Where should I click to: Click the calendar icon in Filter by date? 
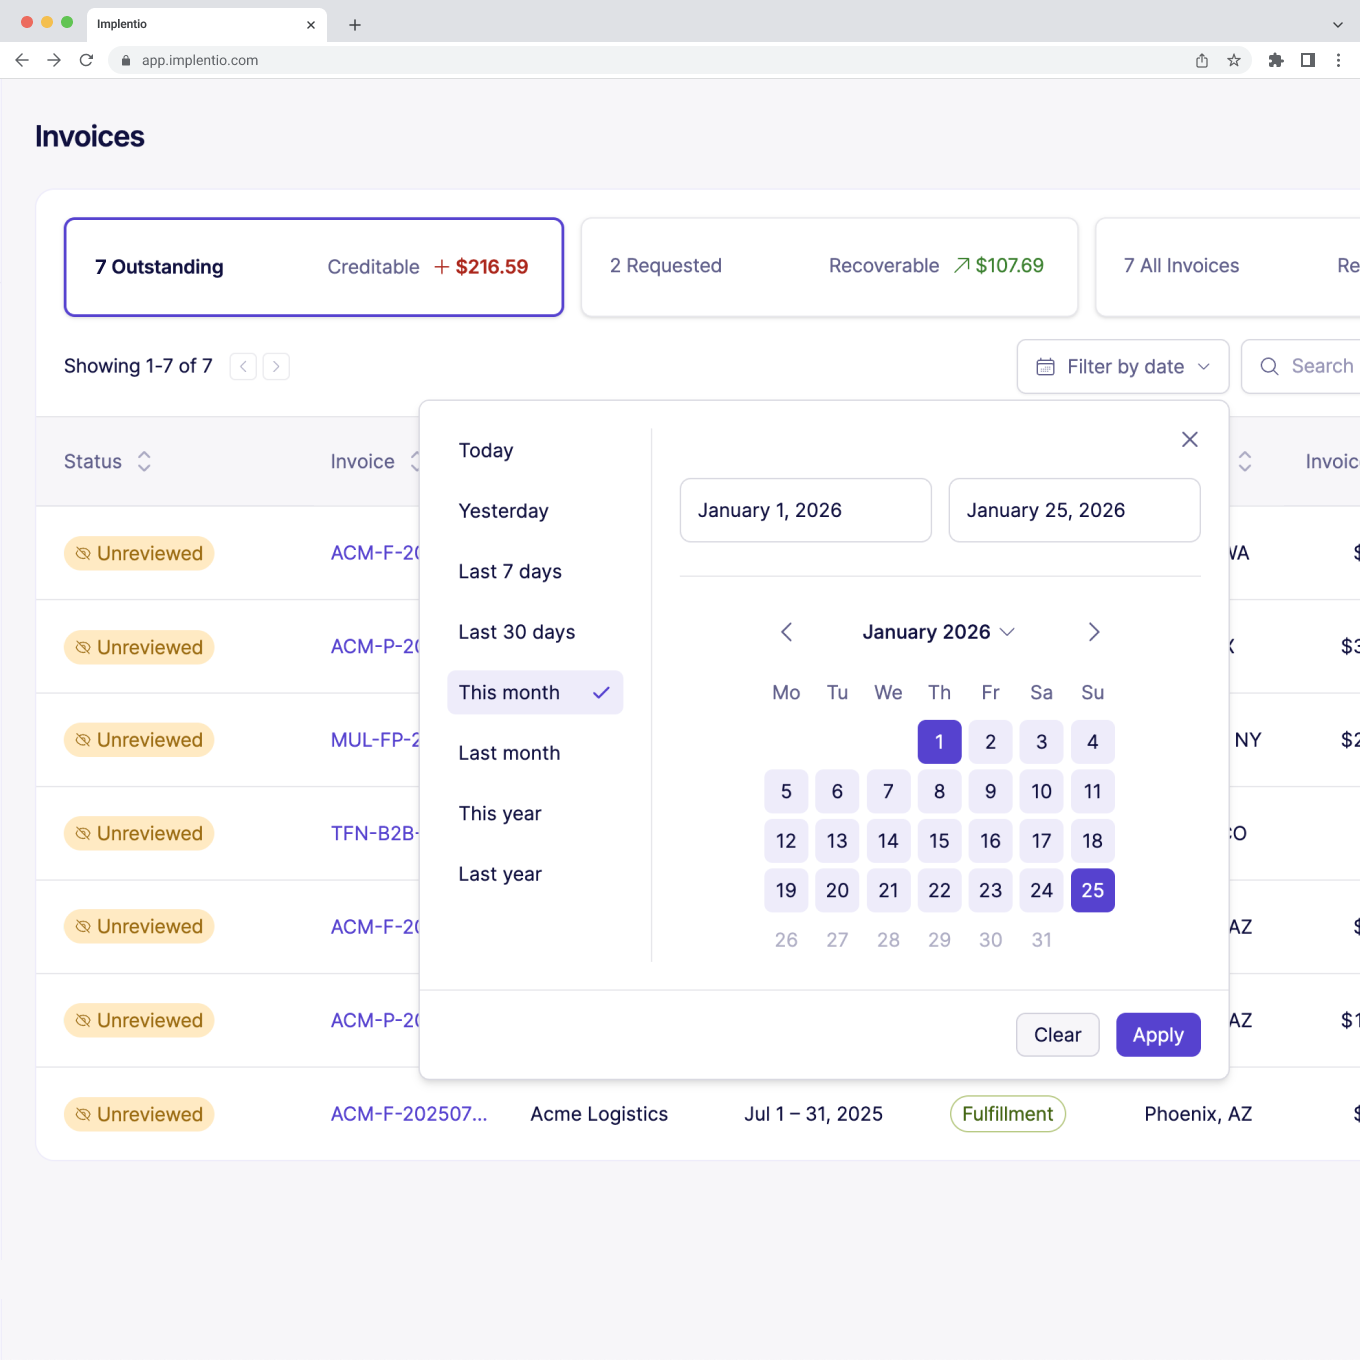click(x=1046, y=366)
